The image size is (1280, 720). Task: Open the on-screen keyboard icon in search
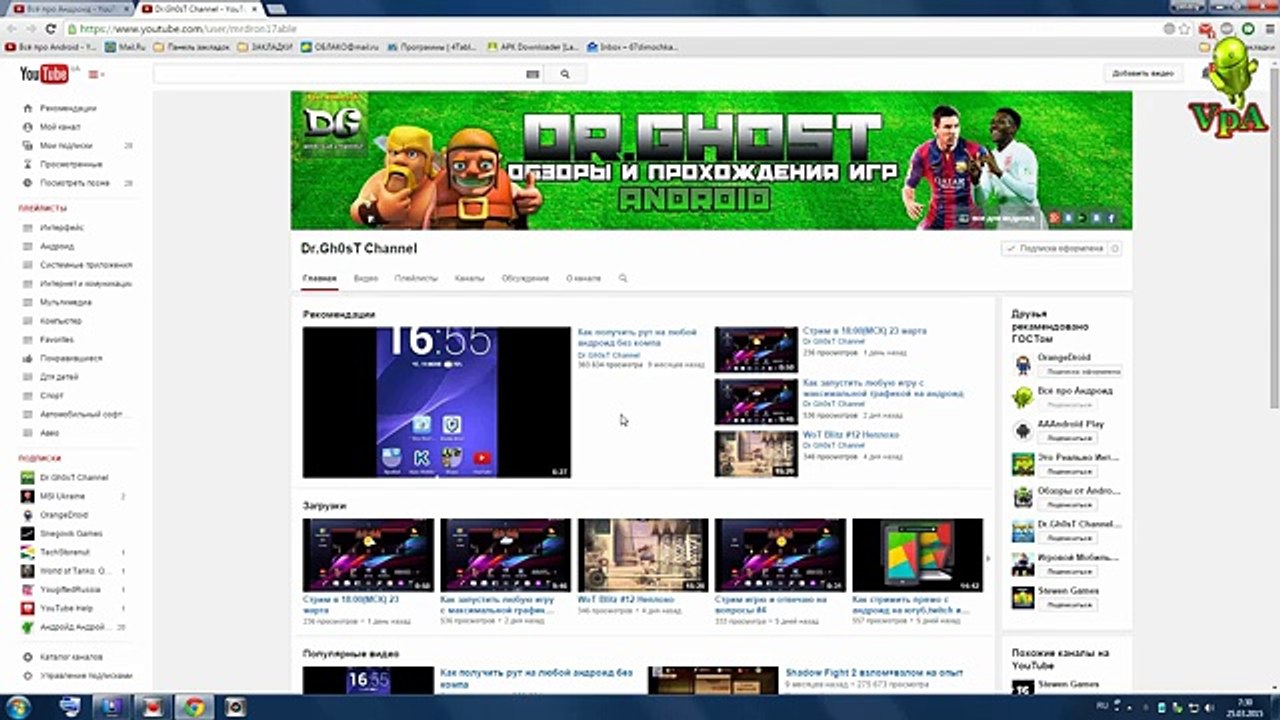point(532,74)
